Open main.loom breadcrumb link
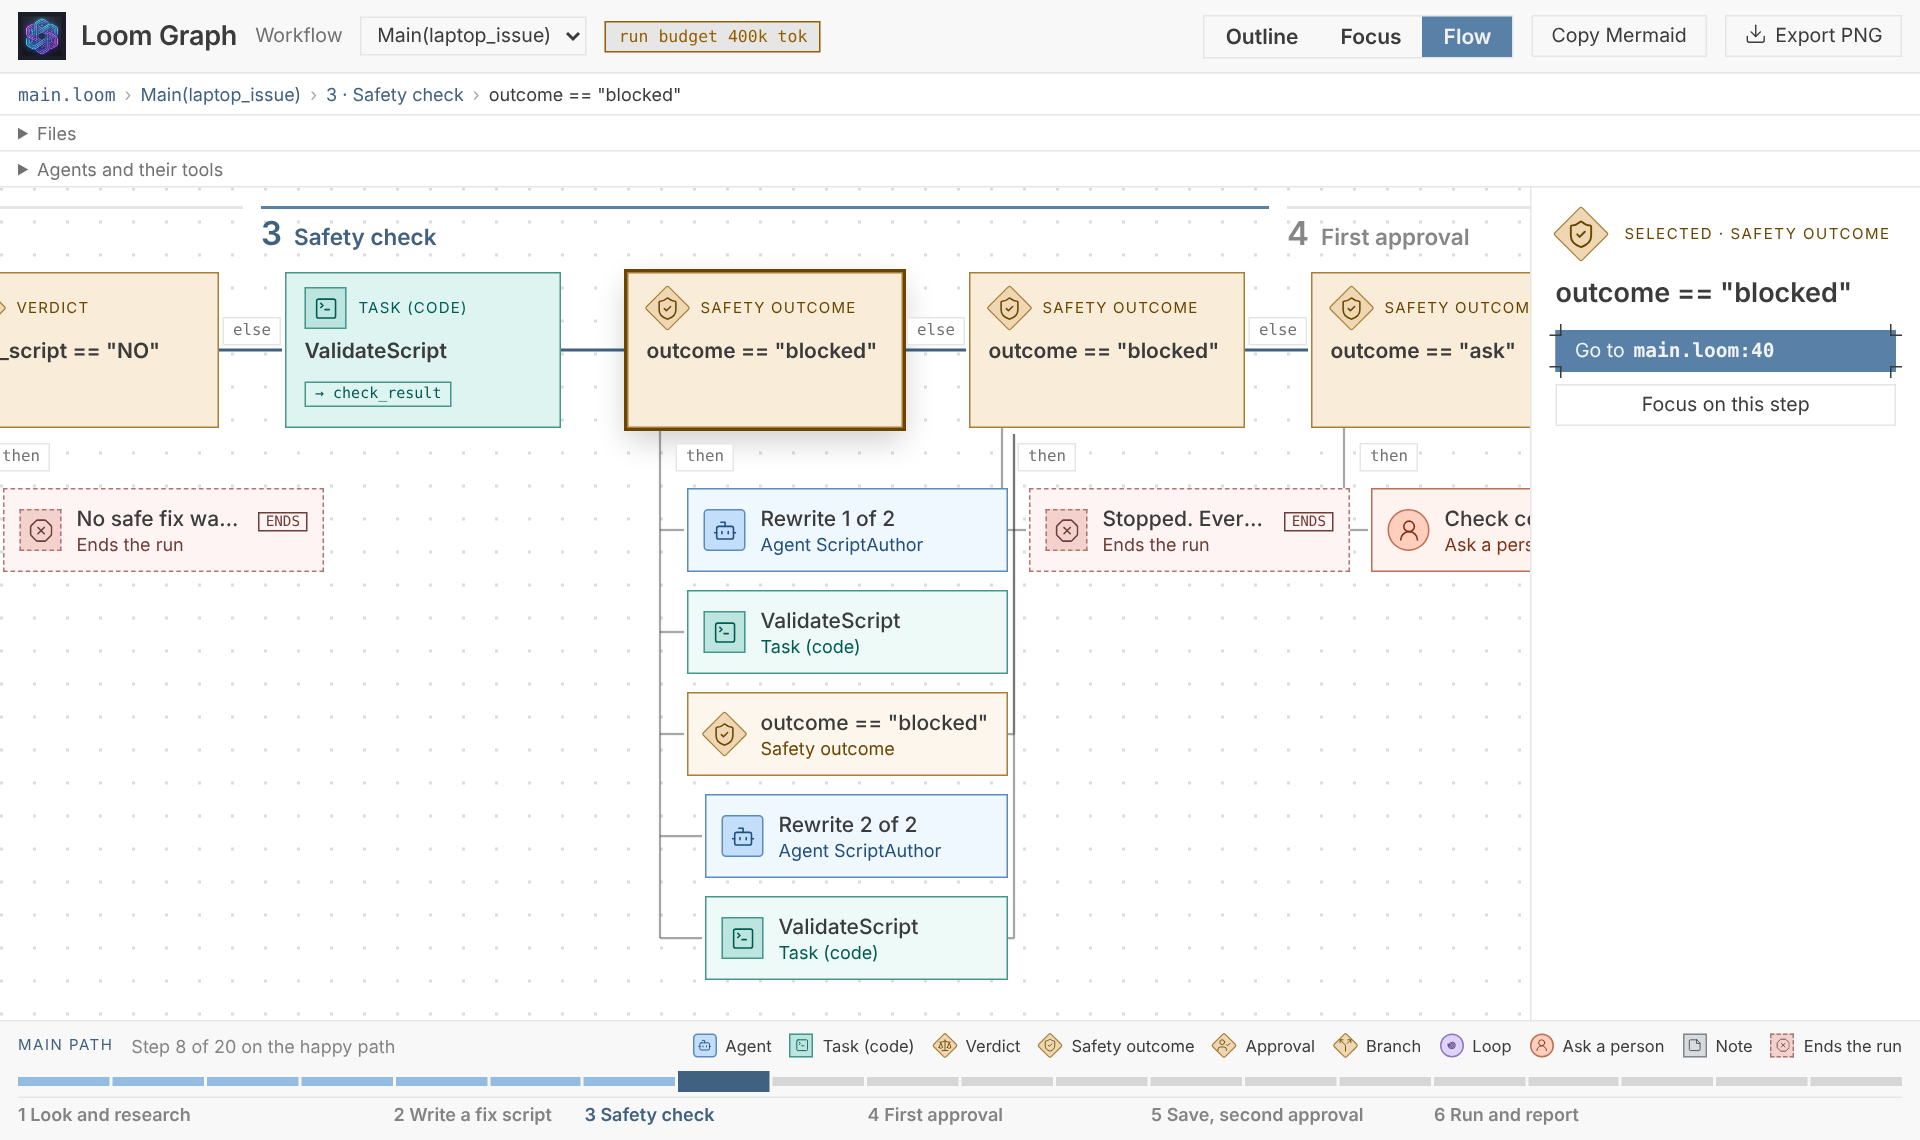The image size is (1920, 1140). [67, 95]
